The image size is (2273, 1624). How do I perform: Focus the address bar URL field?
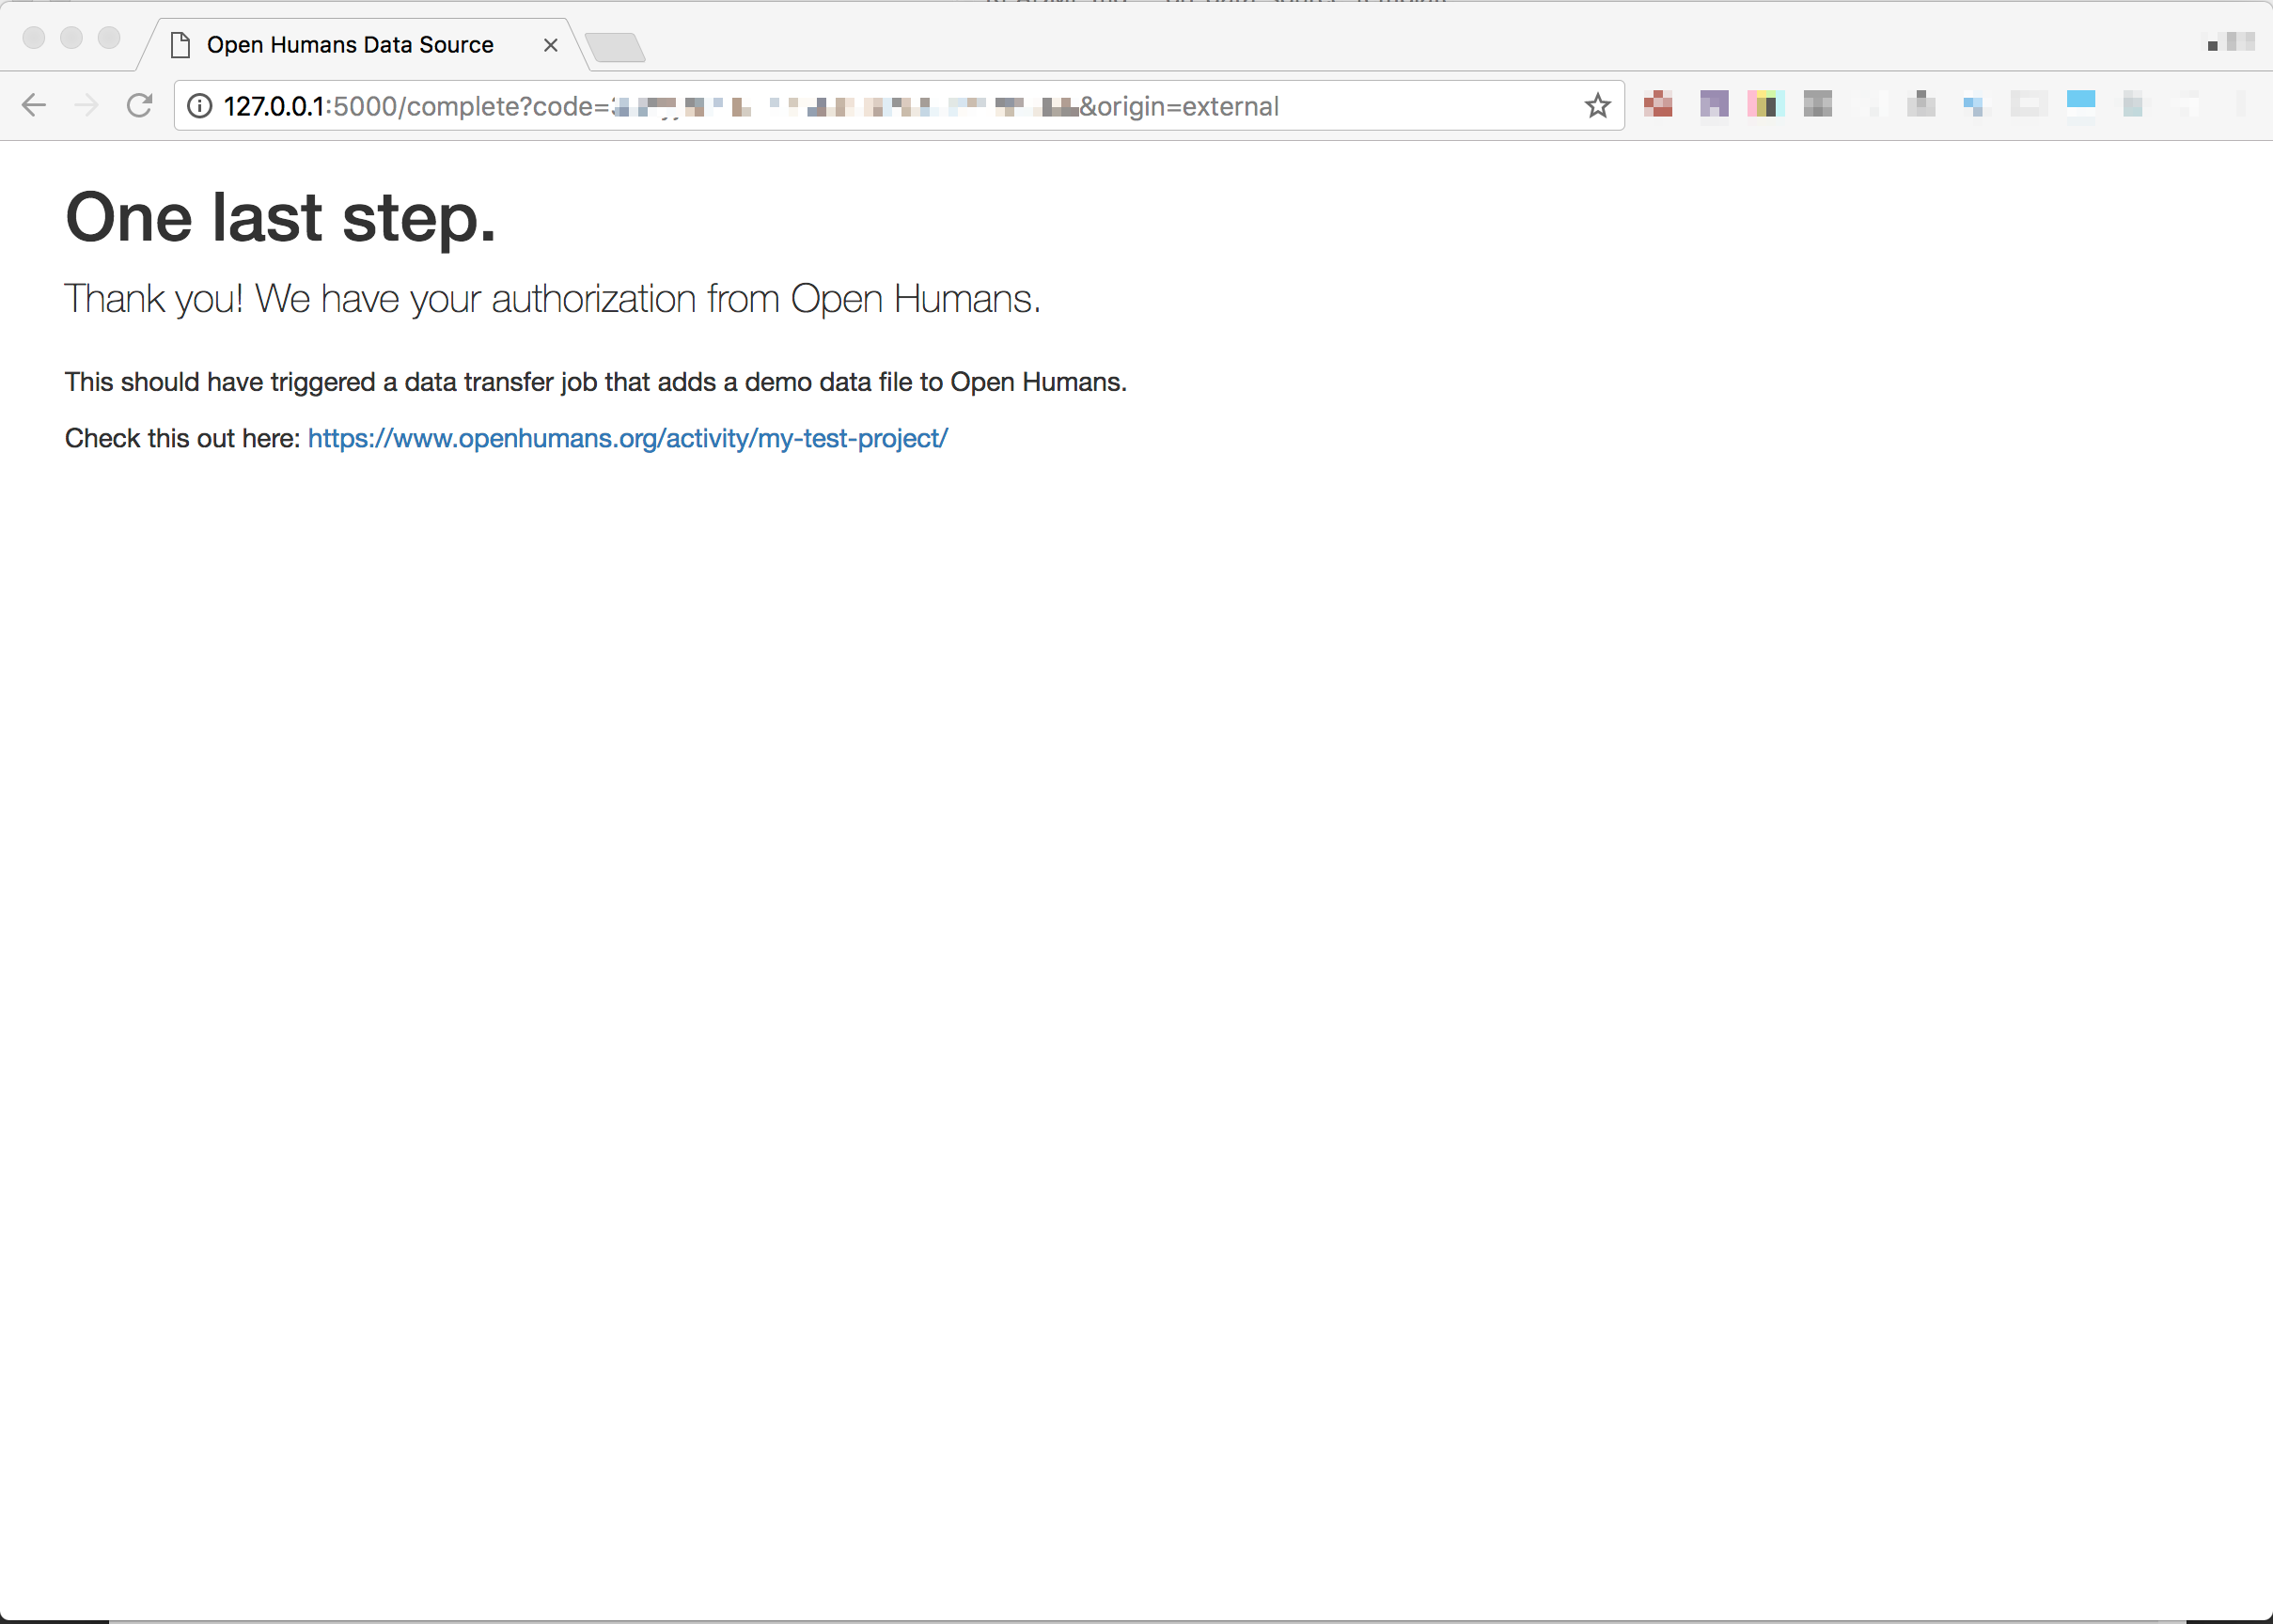899,106
